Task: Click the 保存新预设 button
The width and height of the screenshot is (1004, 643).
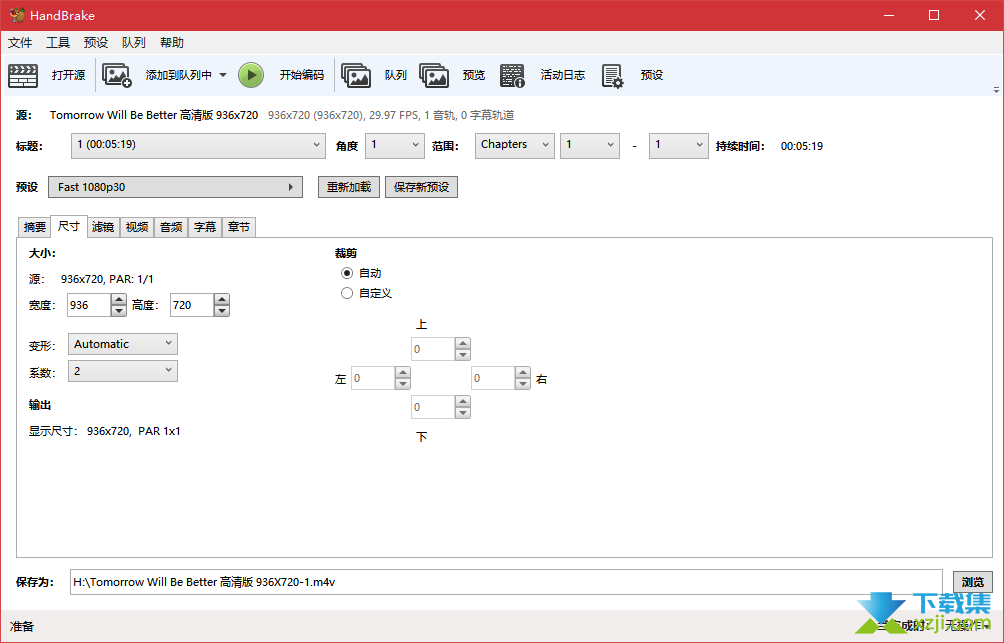Action: click(x=421, y=187)
